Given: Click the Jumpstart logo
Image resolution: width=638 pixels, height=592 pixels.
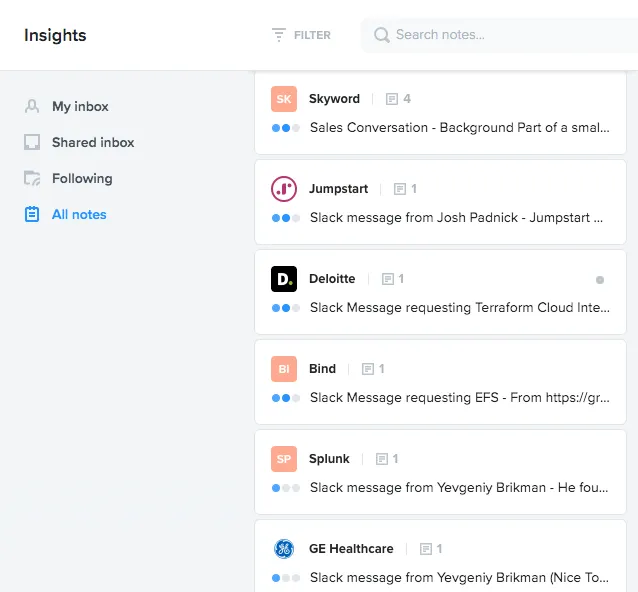Looking at the screenshot, I should 284,189.
